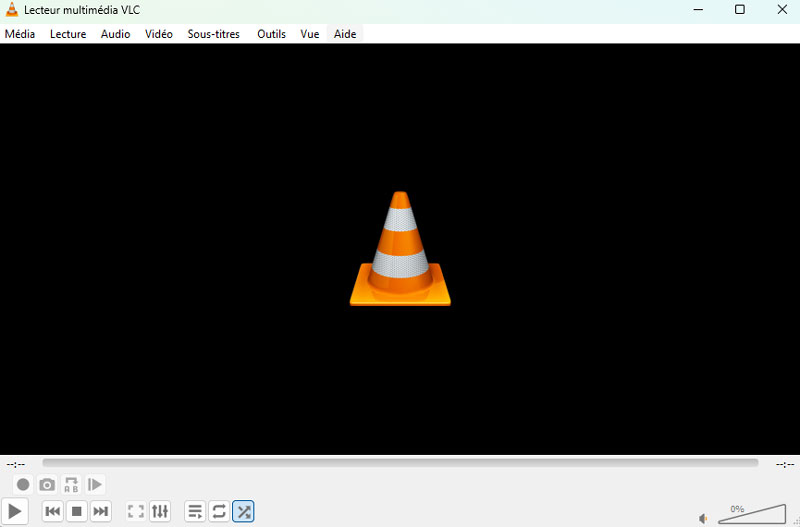Click the volume slider triangle
This screenshot has height=527, width=800.
point(752,514)
